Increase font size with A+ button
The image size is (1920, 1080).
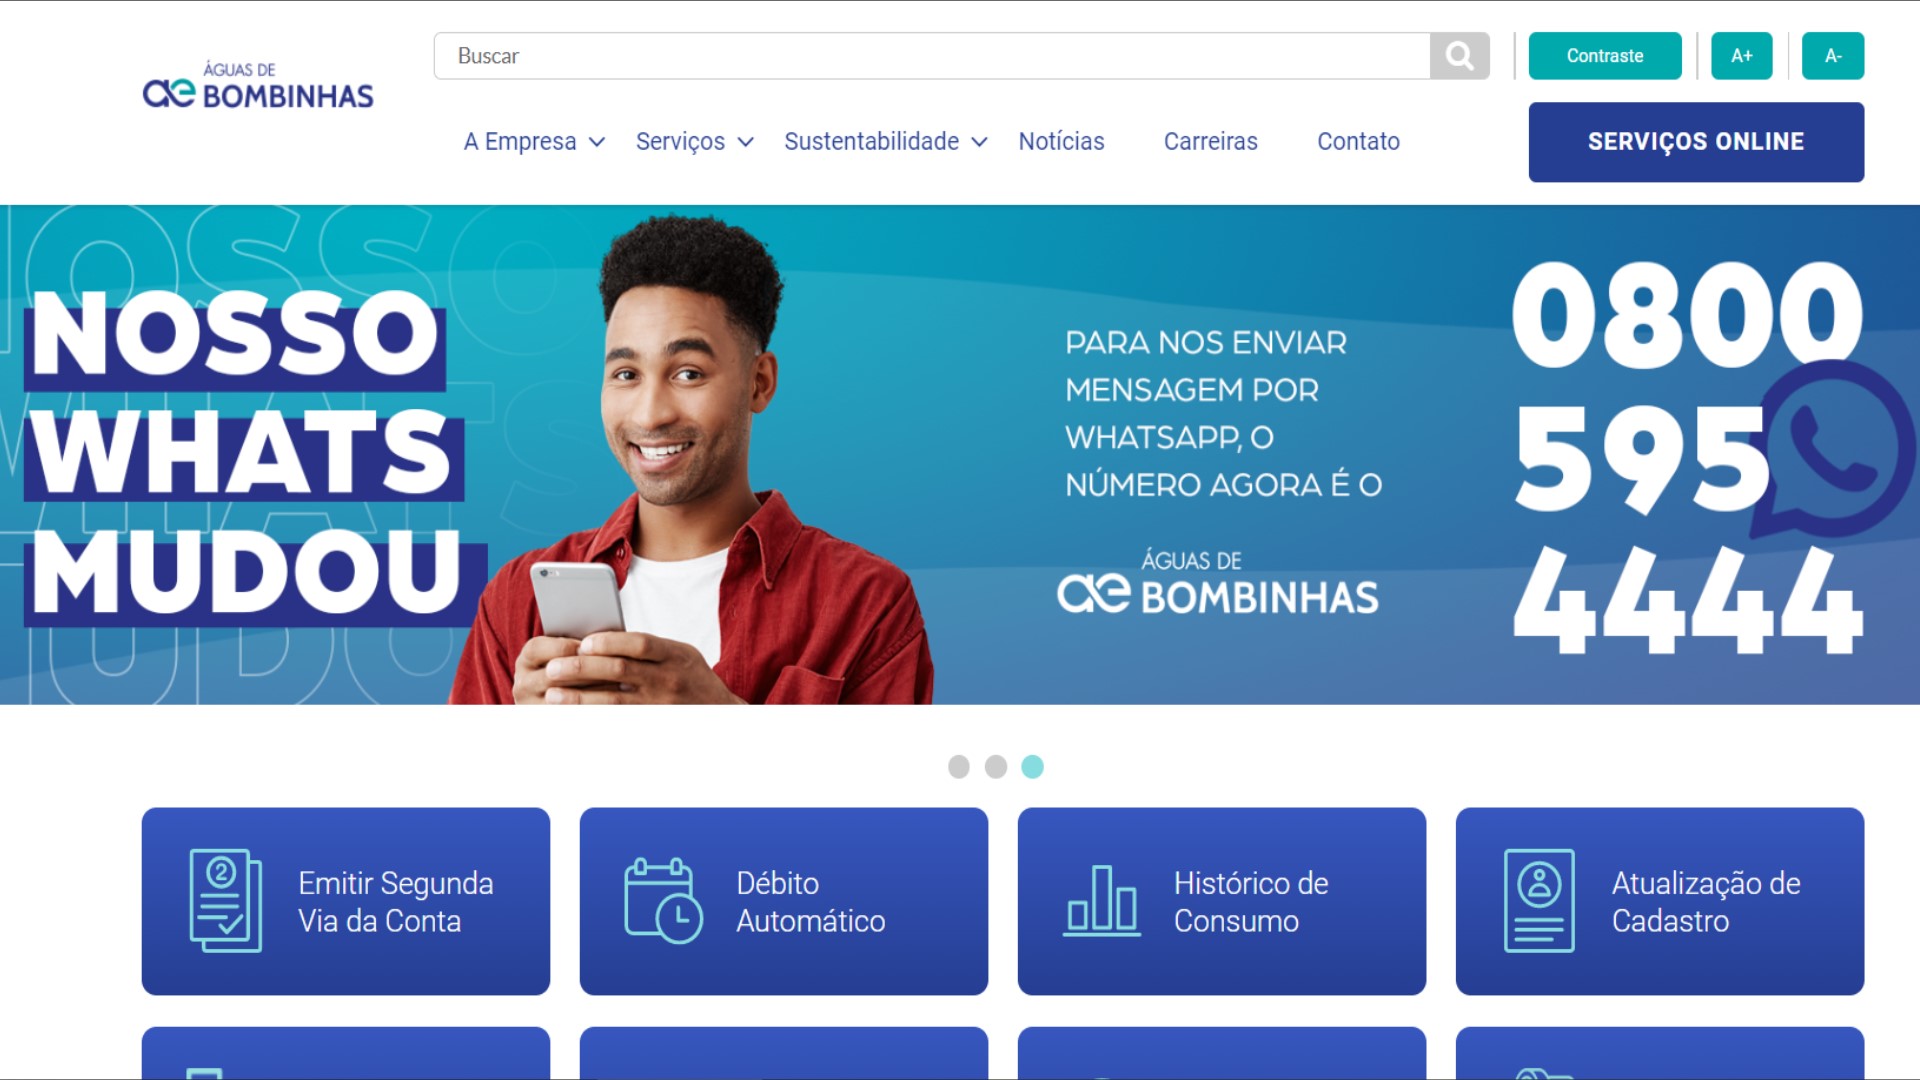[x=1741, y=56]
